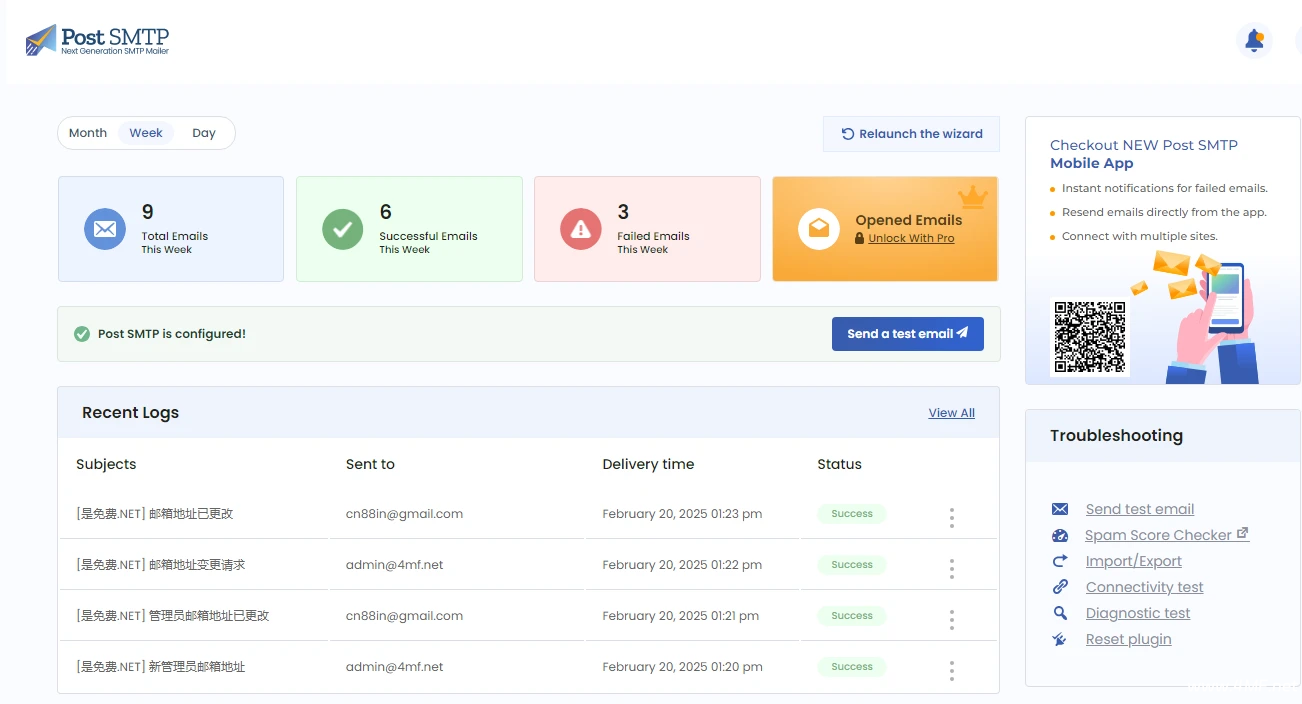Click the Failed Emails warning icon
The height and width of the screenshot is (704, 1302).
pyautogui.click(x=580, y=229)
